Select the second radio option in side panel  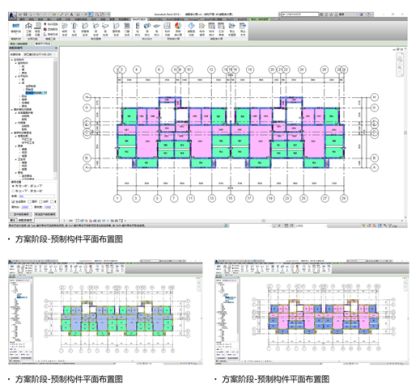[x=13, y=191]
